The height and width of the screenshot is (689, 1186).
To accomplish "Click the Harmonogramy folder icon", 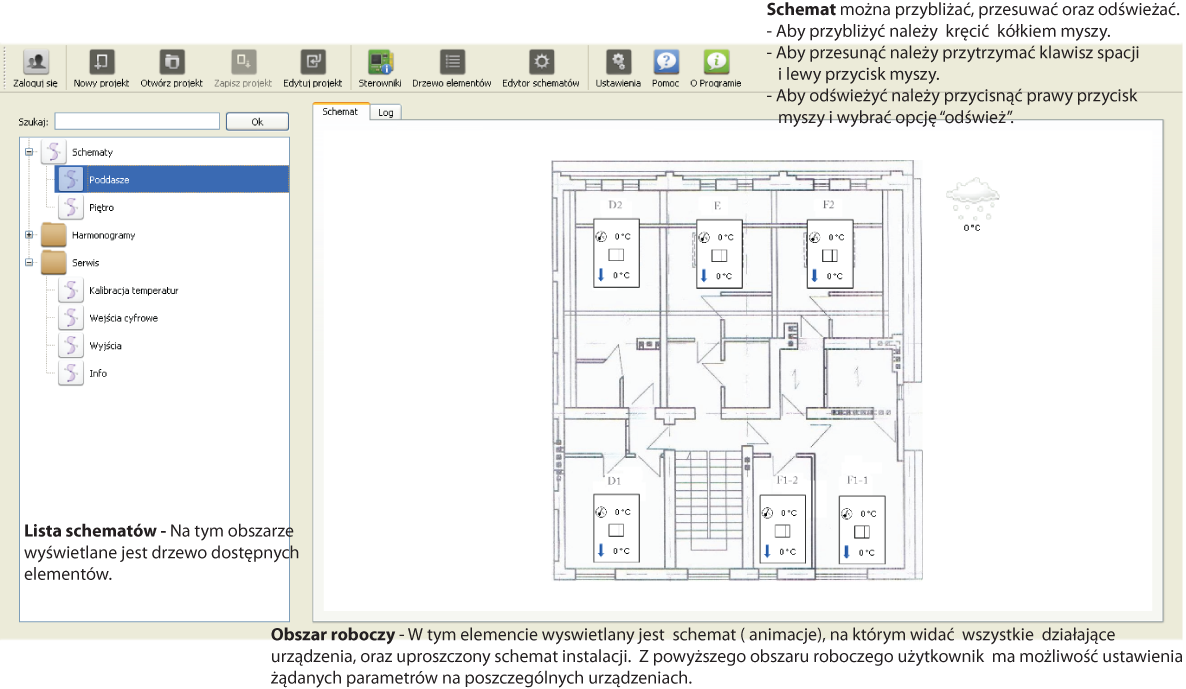I will pos(54,234).
